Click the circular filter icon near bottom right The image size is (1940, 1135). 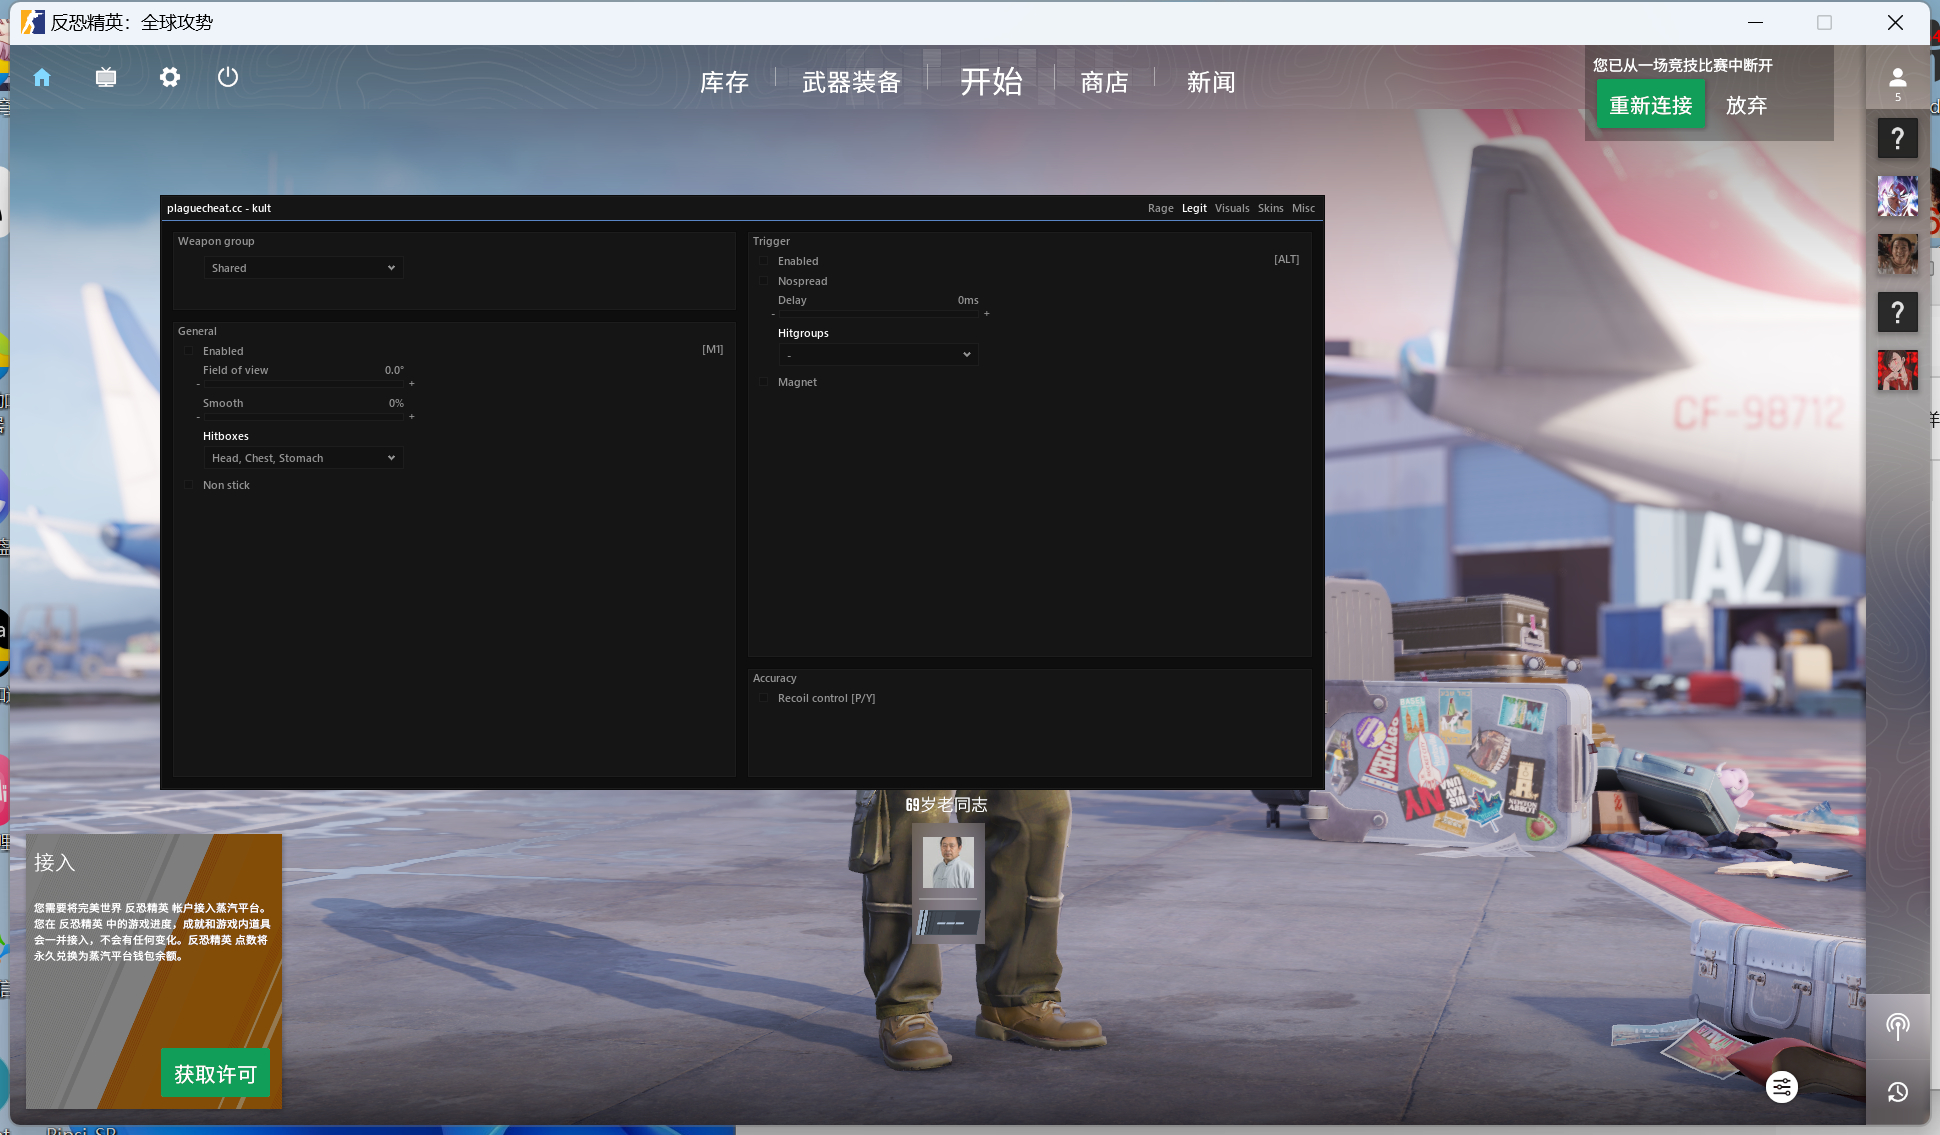(1781, 1087)
